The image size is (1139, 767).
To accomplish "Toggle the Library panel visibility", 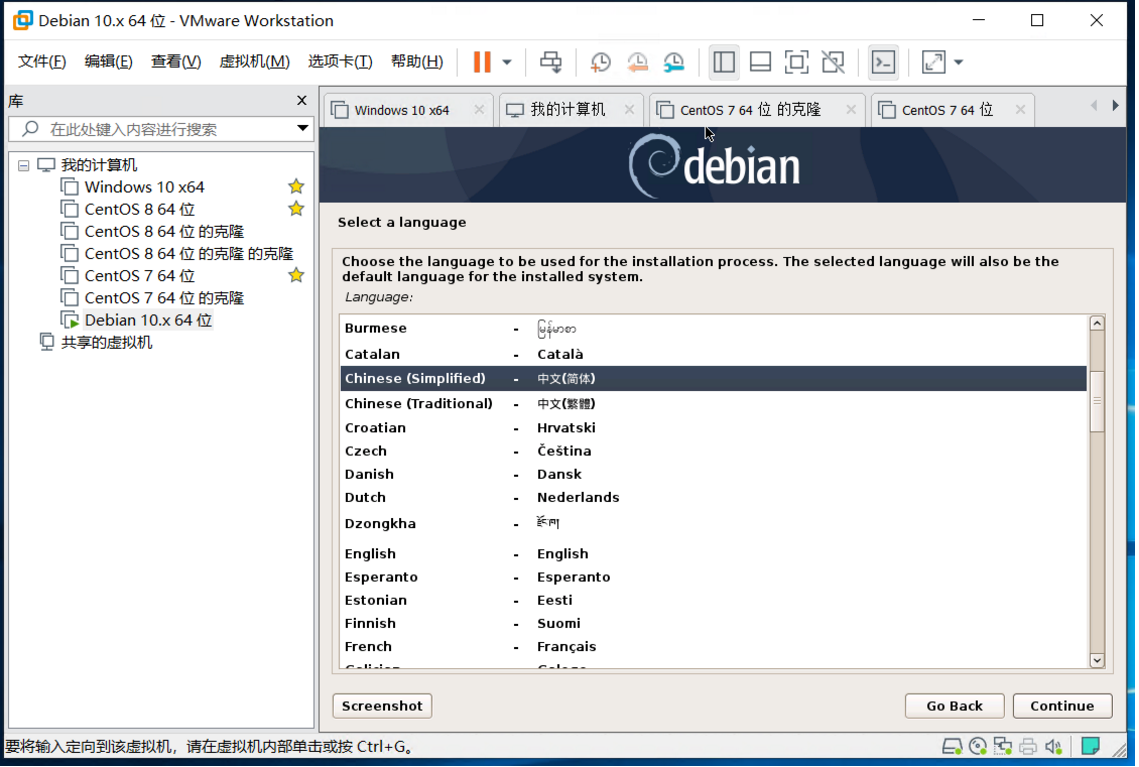I will [723, 62].
